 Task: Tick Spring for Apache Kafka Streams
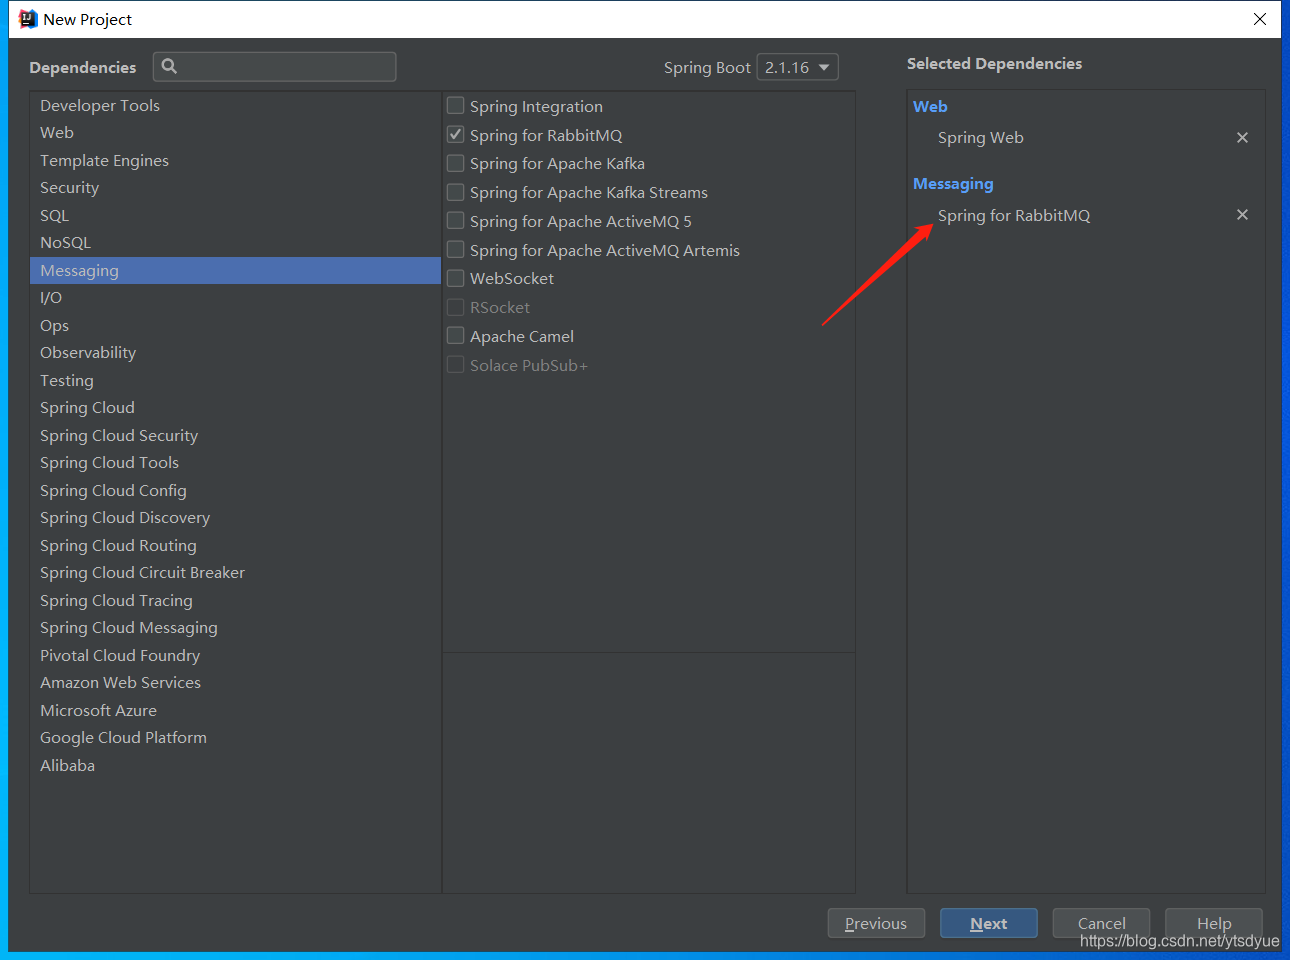(x=456, y=192)
